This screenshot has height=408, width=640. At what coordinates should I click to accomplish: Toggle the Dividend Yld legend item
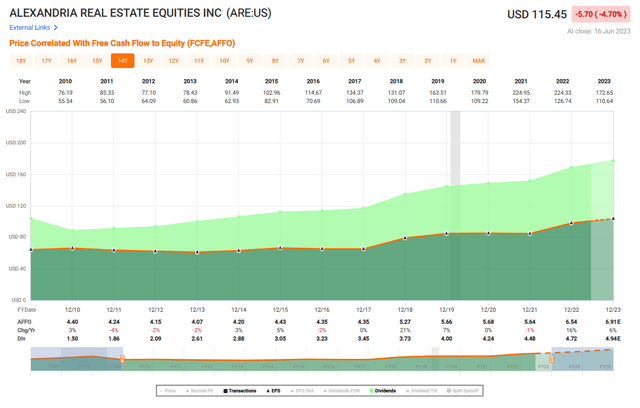tap(422, 391)
